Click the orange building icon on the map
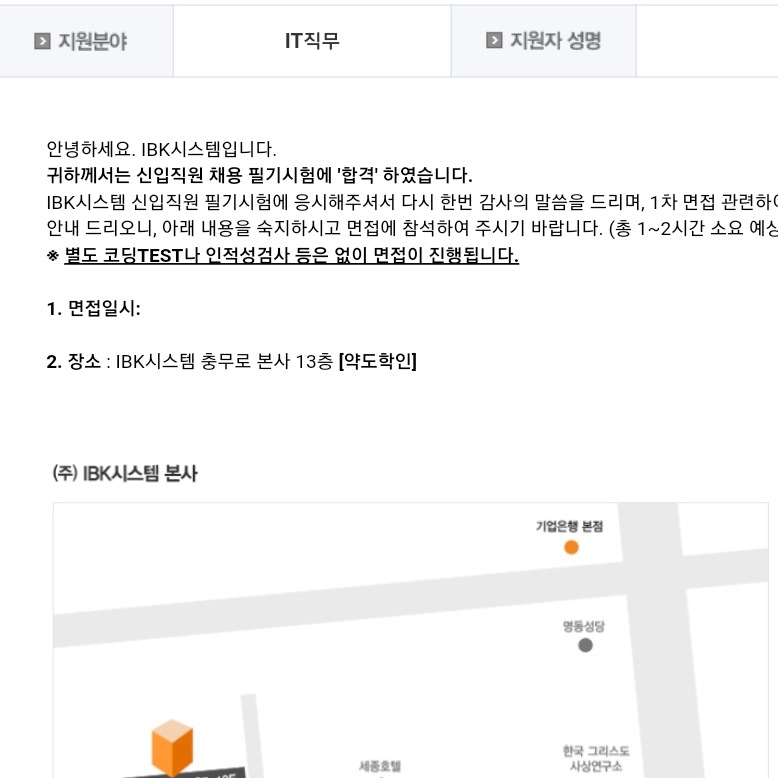Image resolution: width=778 pixels, height=778 pixels. click(172, 748)
